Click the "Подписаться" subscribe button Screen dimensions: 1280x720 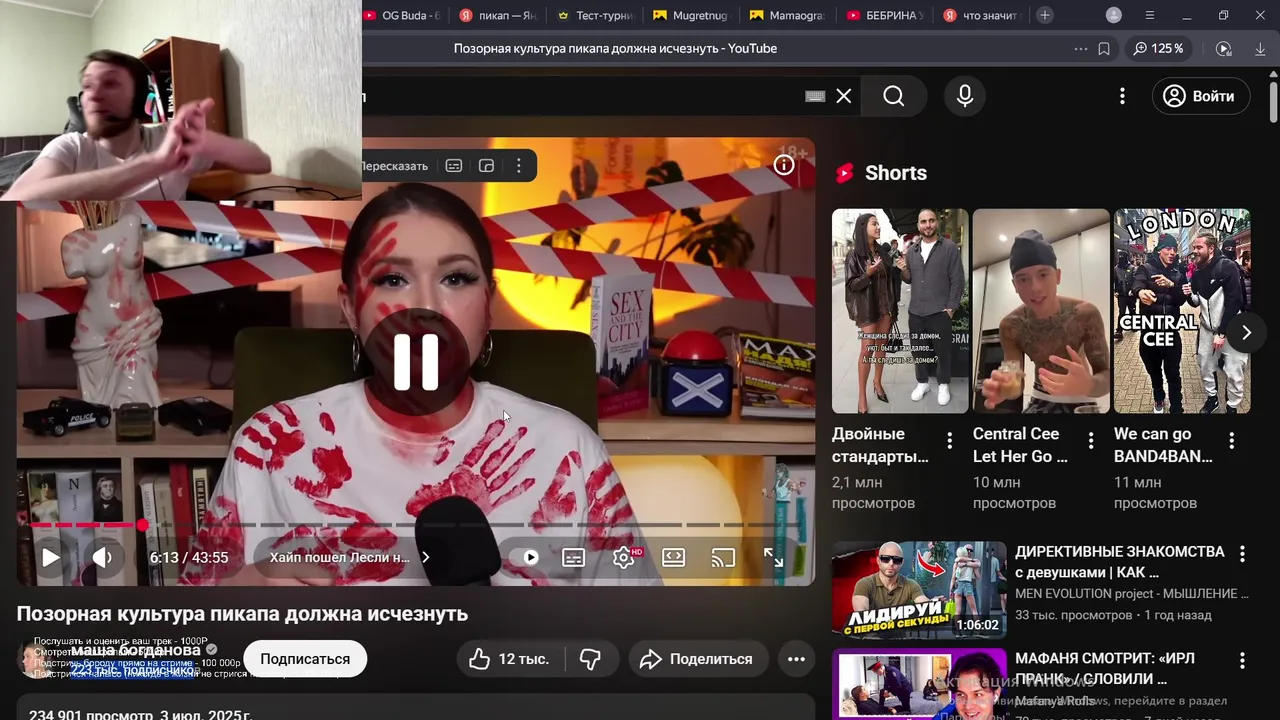305,659
